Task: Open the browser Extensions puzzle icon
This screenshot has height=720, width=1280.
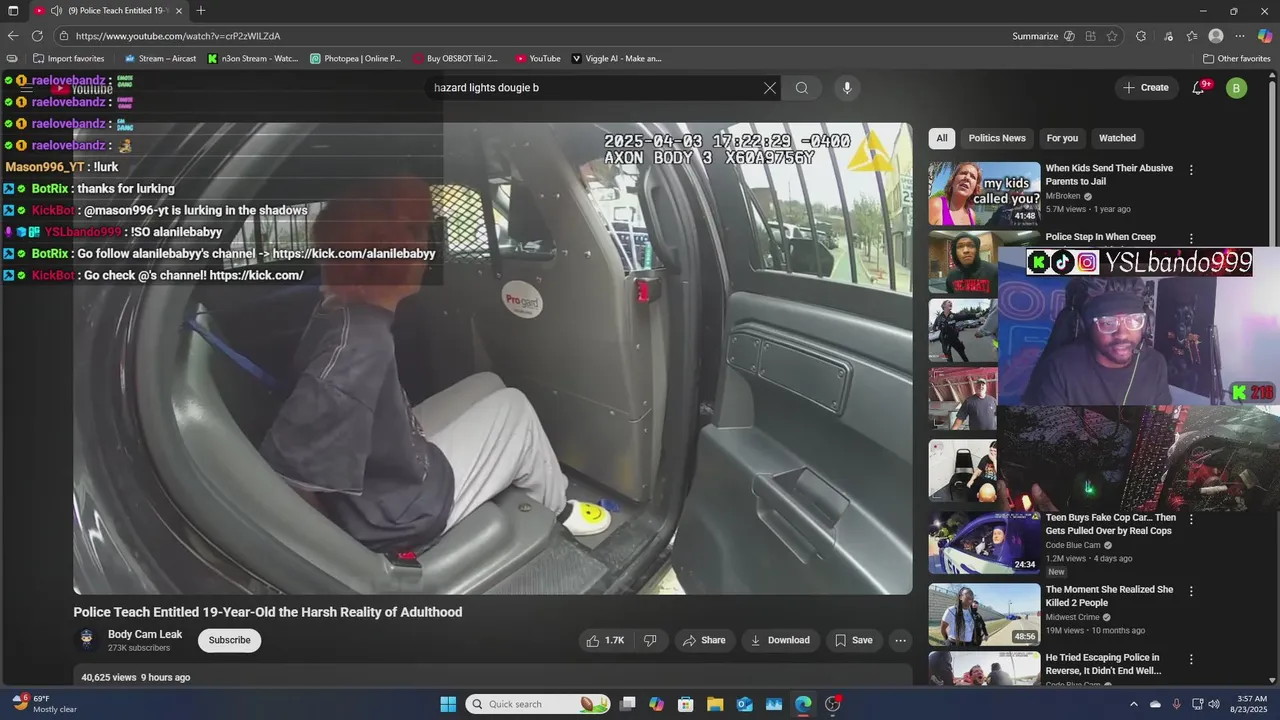Action: (1141, 36)
